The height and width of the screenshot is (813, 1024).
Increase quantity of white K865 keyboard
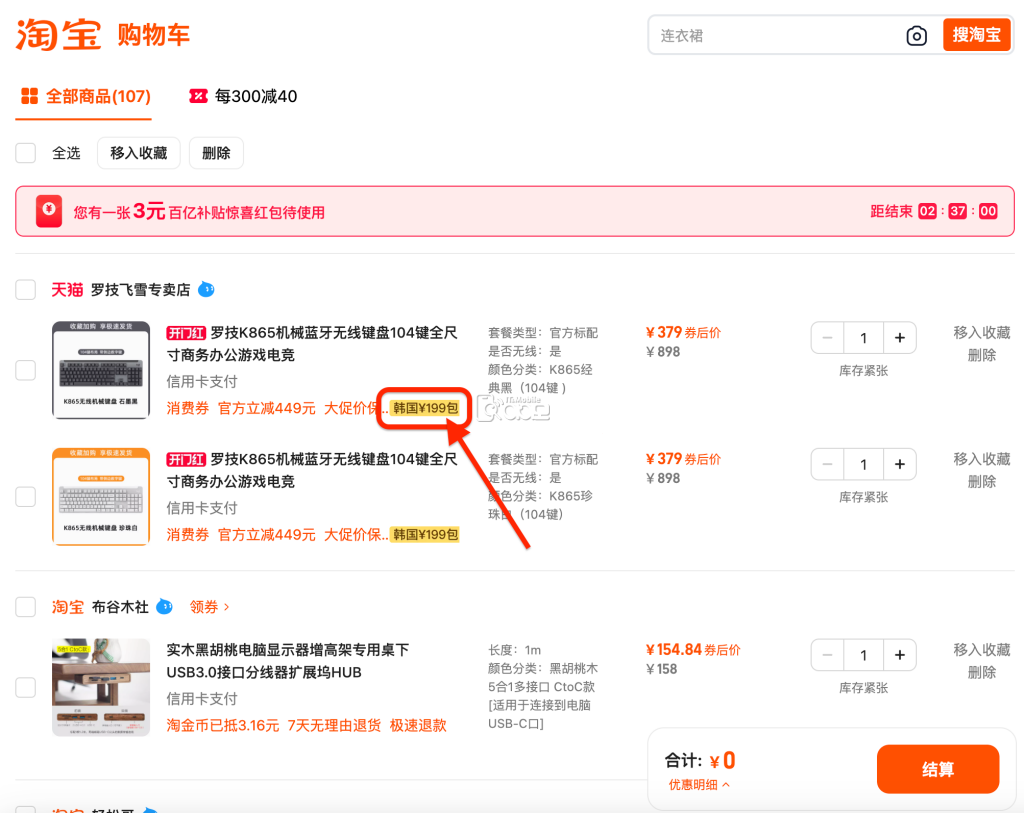point(899,464)
